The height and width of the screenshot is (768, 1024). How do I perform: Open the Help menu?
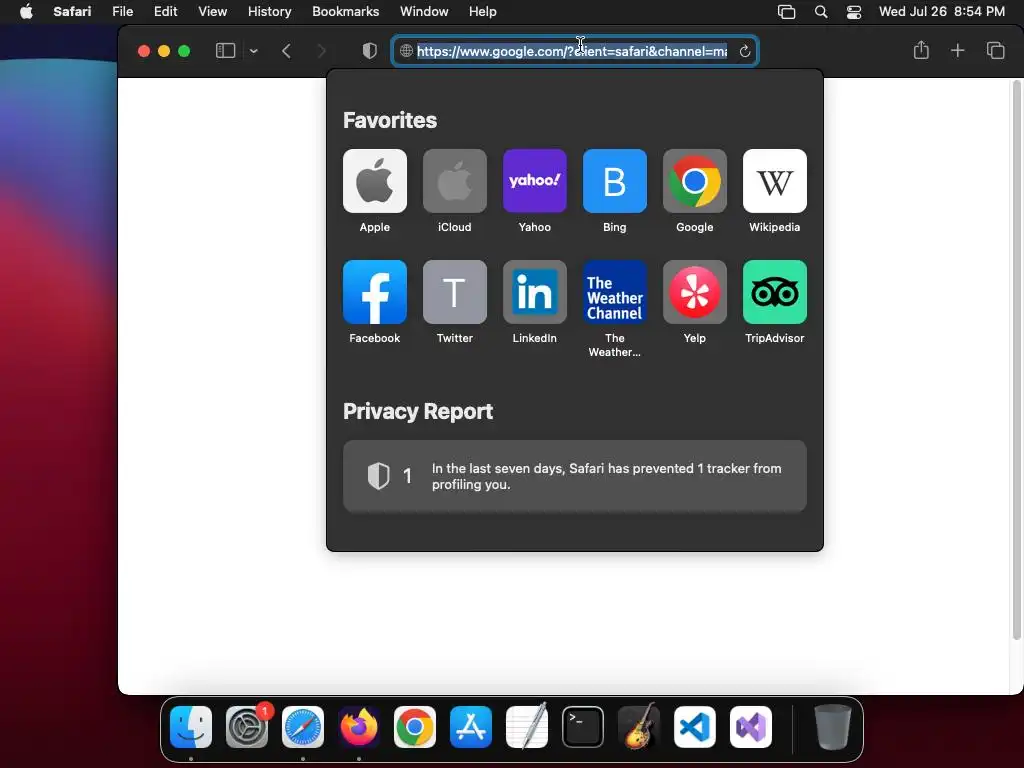click(483, 11)
